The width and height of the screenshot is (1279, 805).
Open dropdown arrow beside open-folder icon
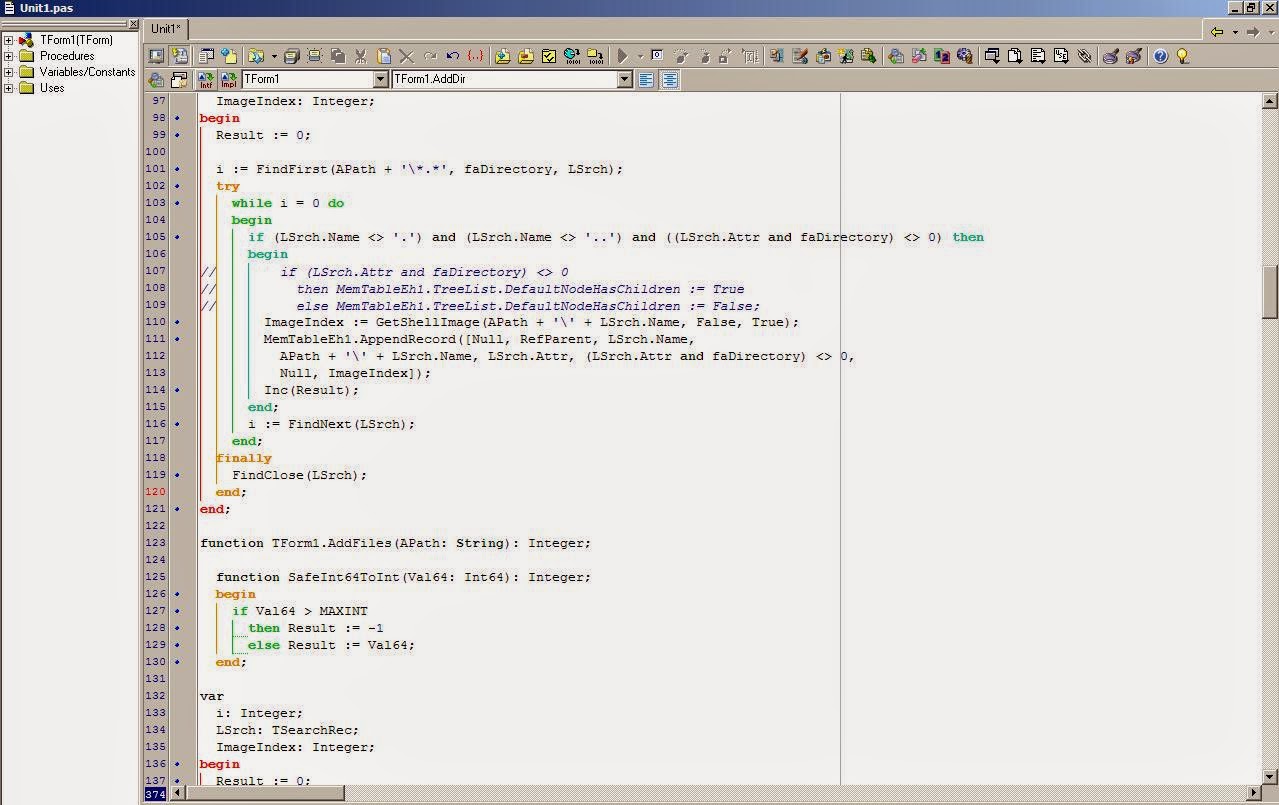[274, 56]
